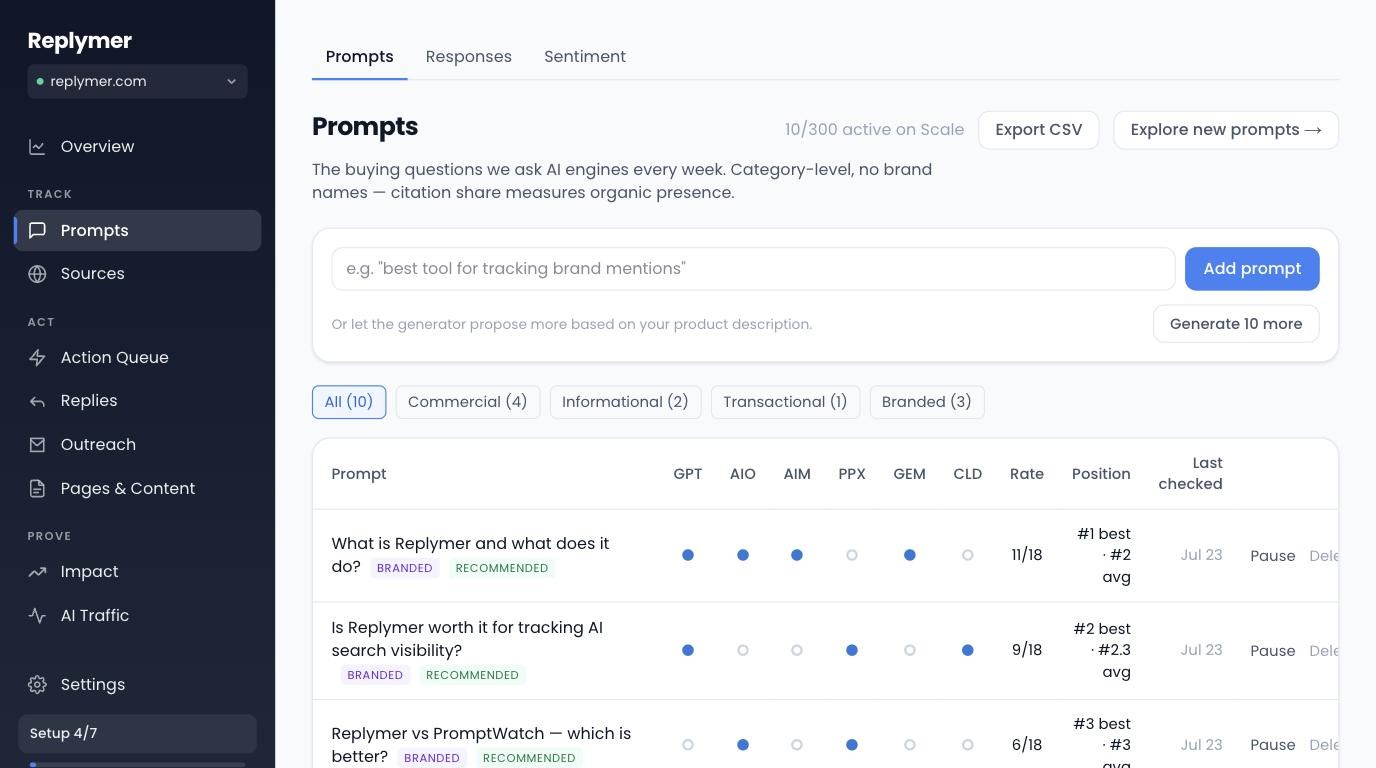Go to Outreach in the sidebar
The image size is (1376, 768).
(137, 445)
